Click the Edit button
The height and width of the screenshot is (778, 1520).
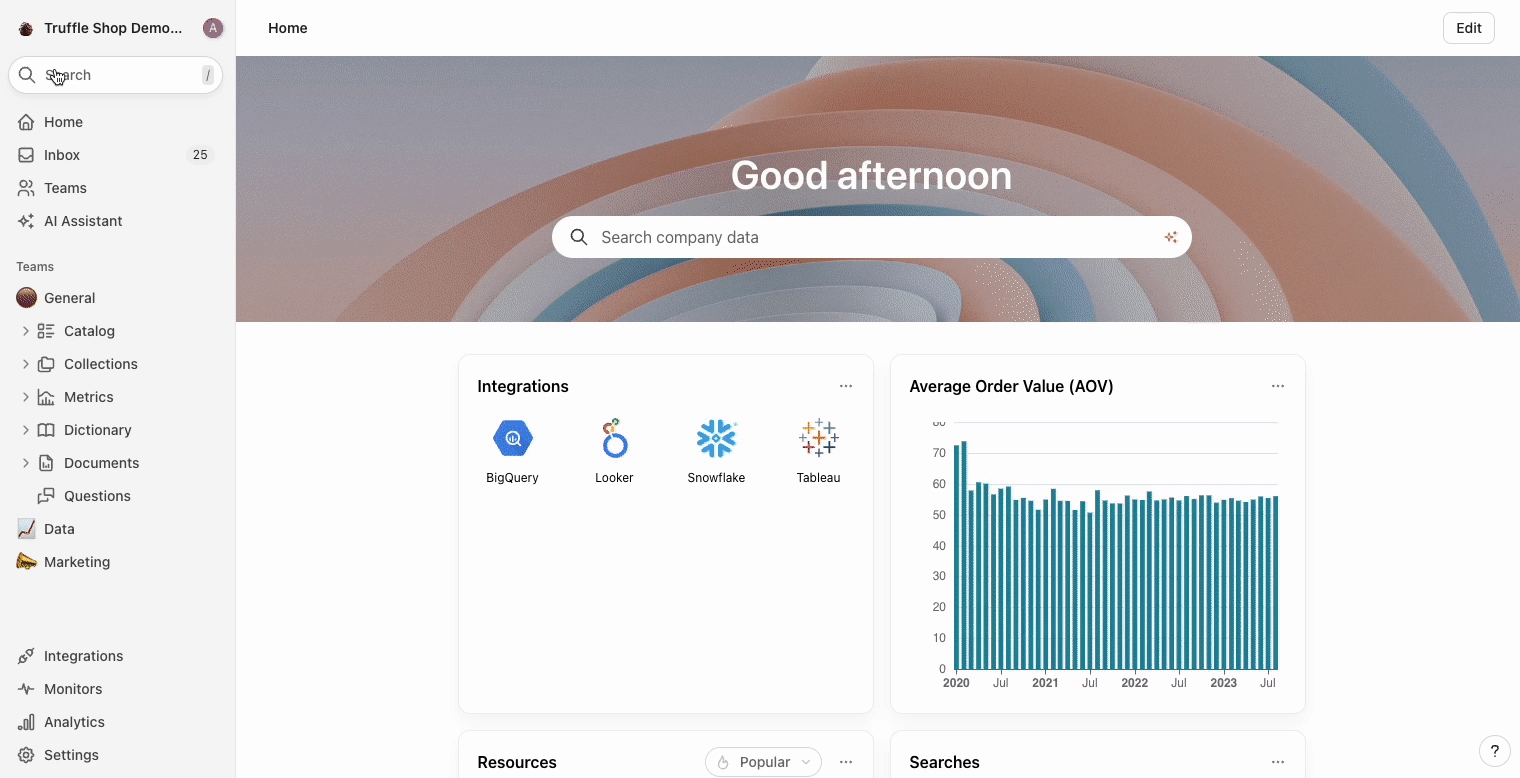1468,28
